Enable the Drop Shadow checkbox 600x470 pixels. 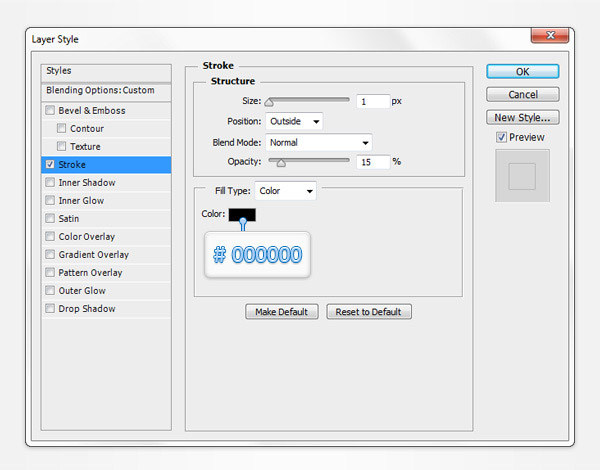tap(50, 309)
